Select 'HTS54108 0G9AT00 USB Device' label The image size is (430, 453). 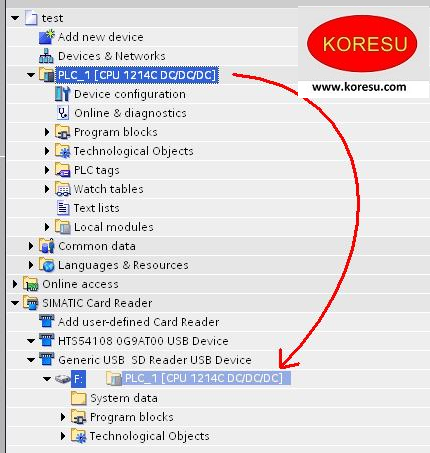click(x=143, y=341)
